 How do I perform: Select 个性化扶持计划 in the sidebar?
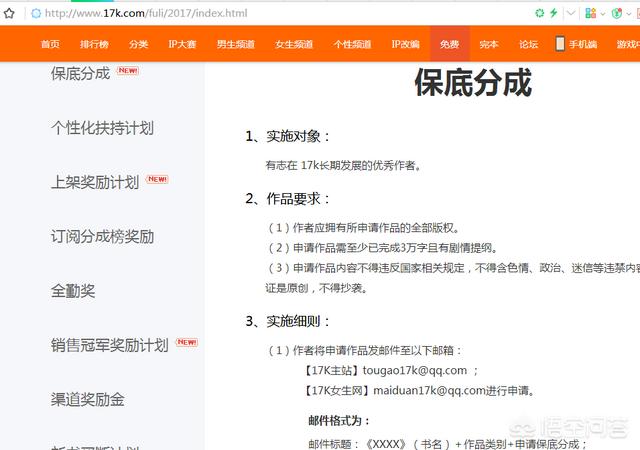click(102, 128)
